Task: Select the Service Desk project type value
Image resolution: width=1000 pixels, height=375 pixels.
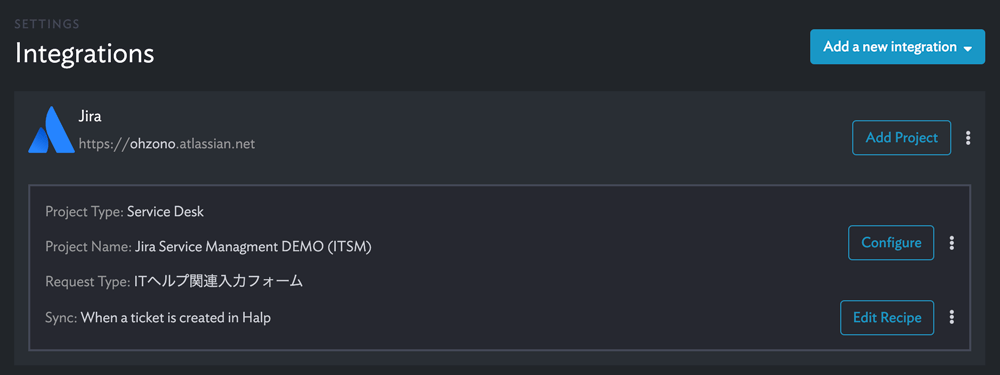Action: (165, 212)
